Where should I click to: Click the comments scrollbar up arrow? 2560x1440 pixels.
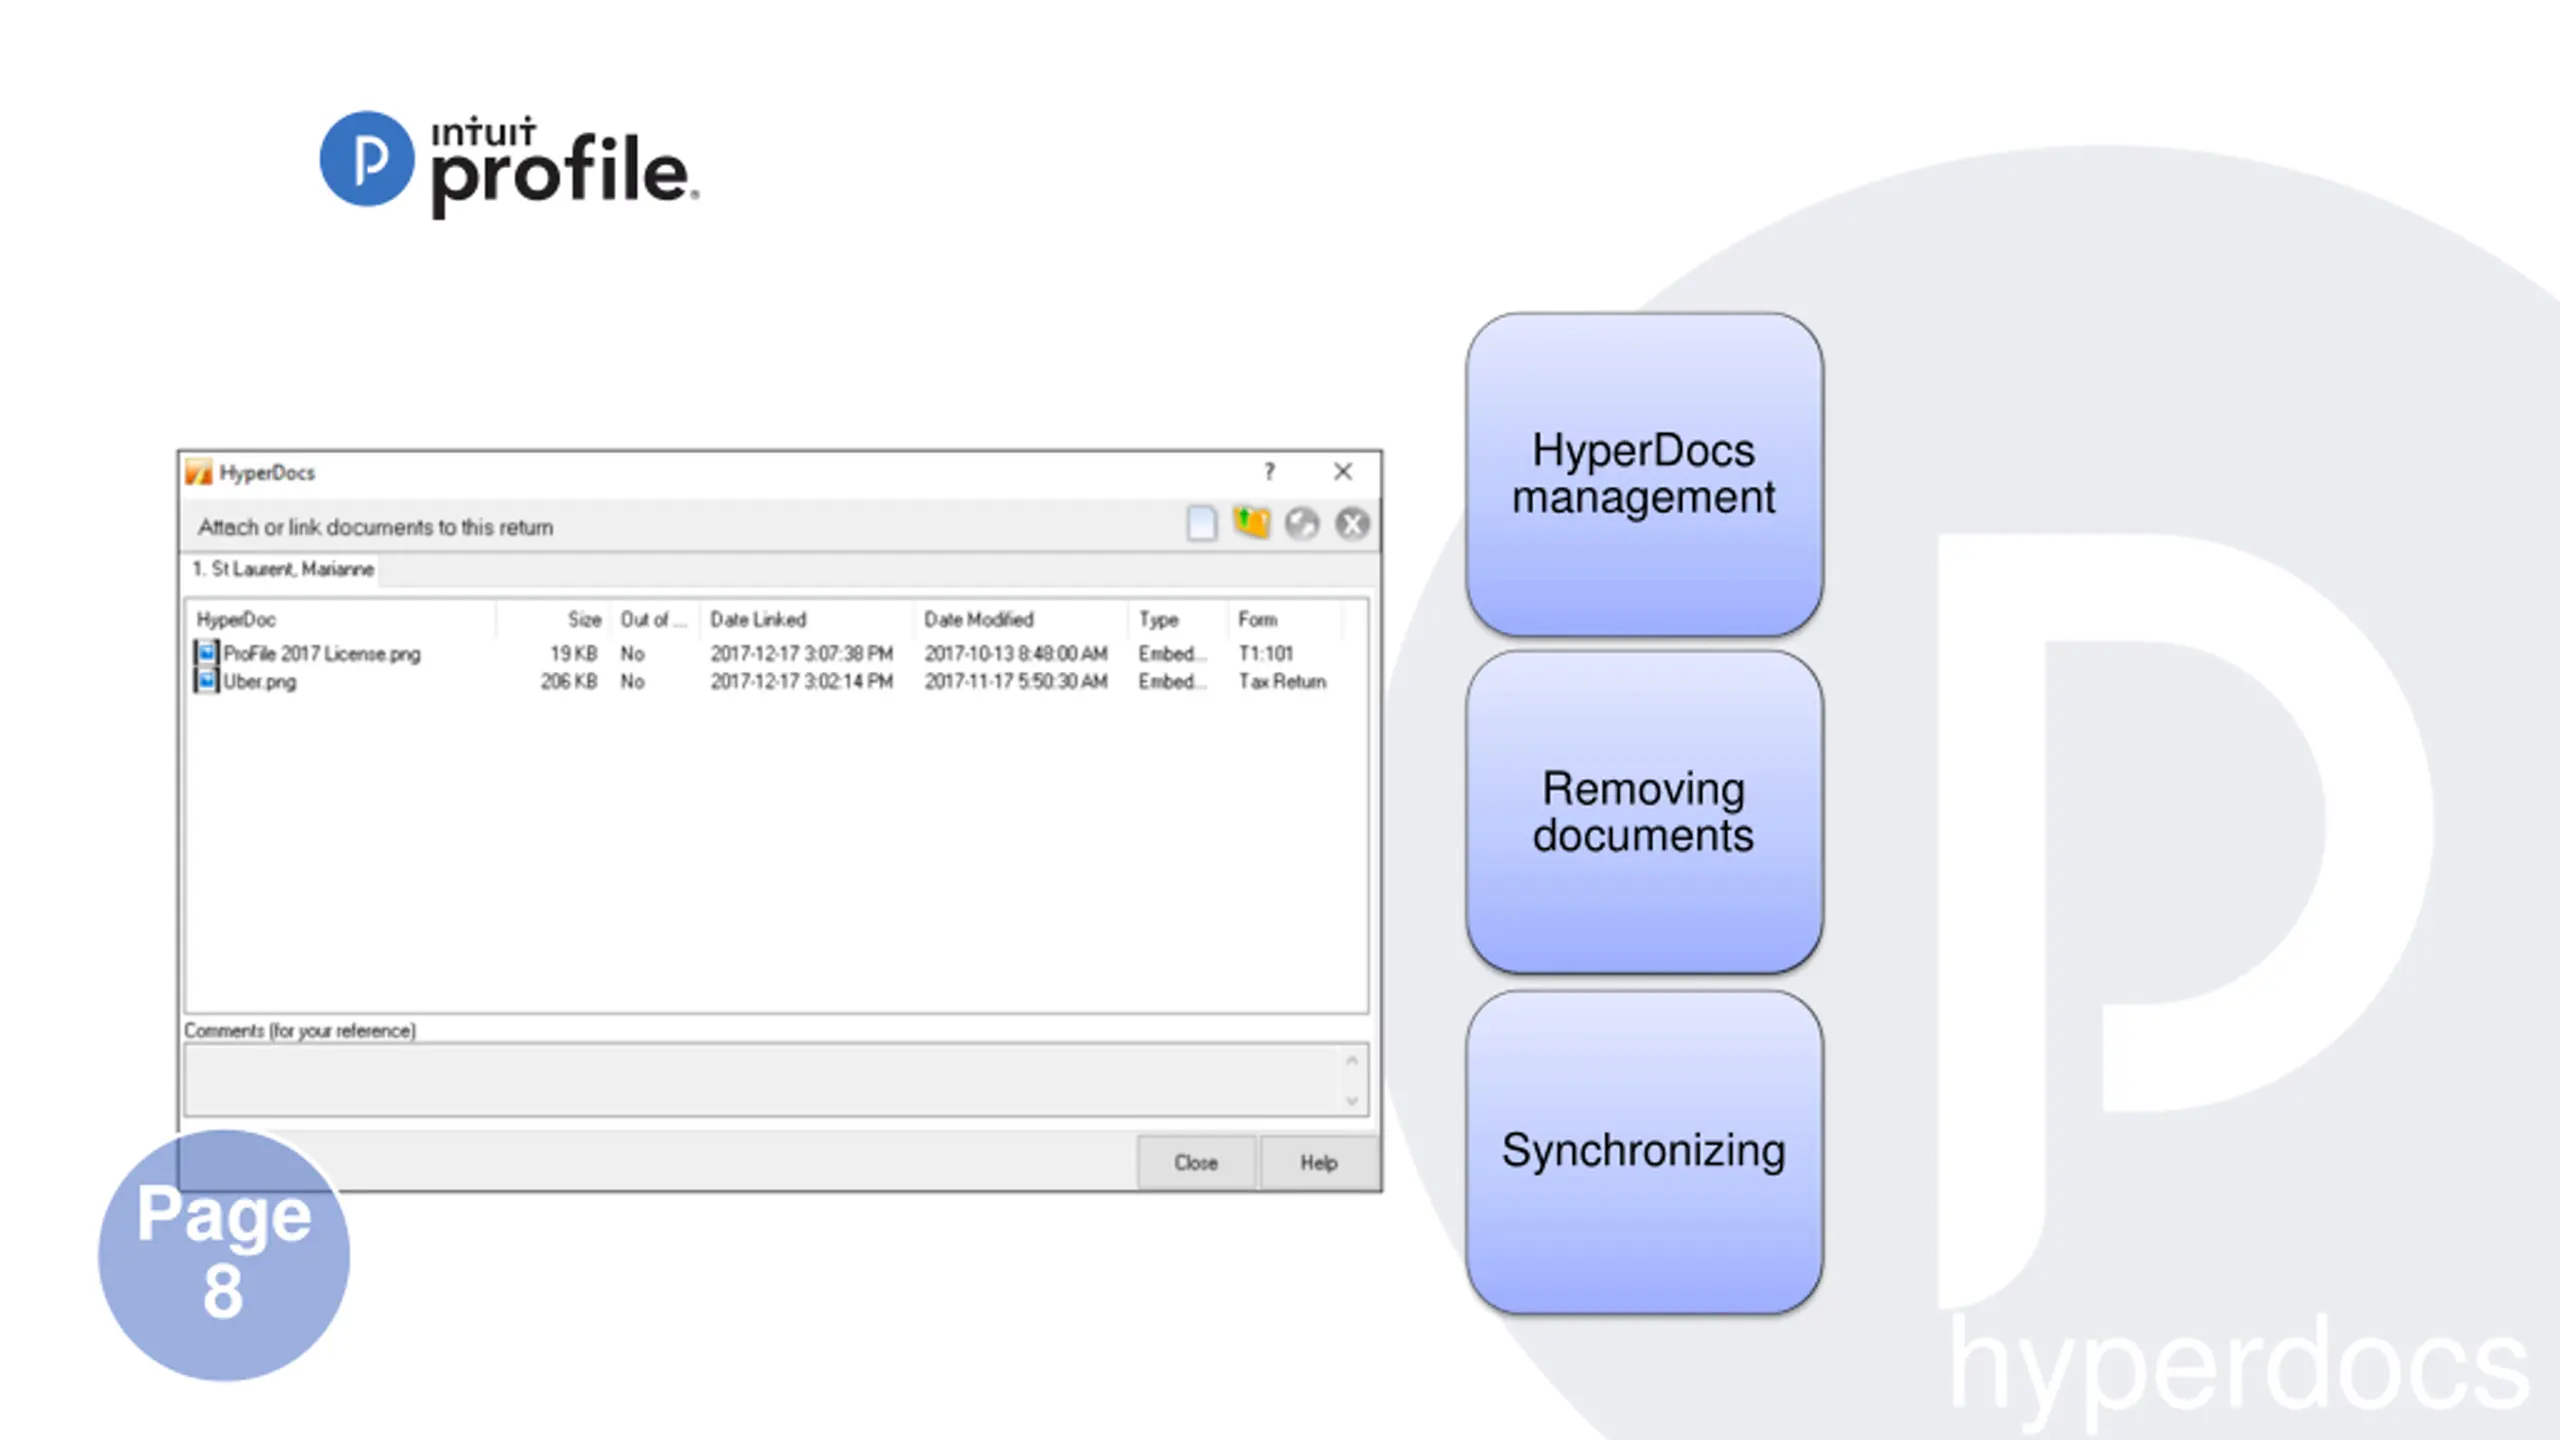pos(1352,1060)
